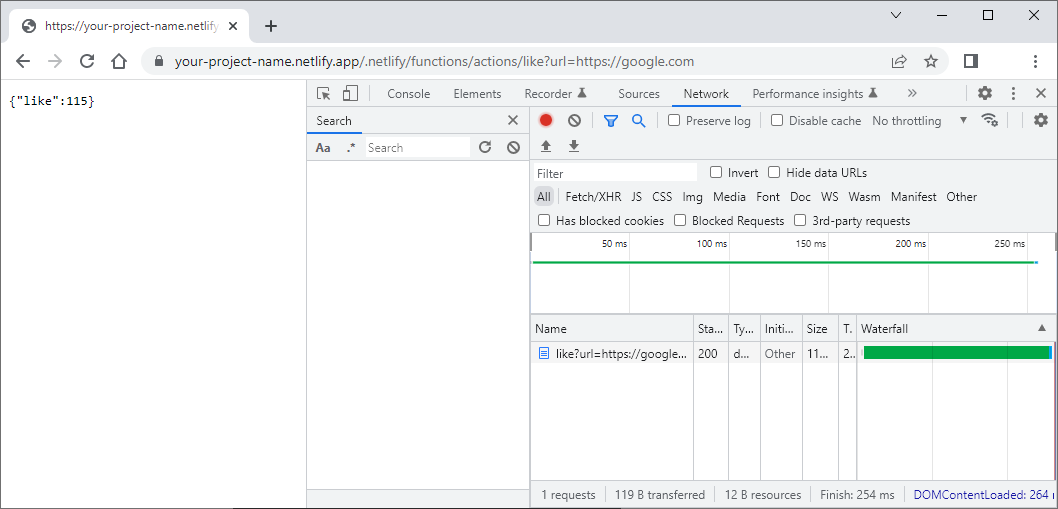Click the record network log button
Viewport: 1058px width, 509px height.
click(x=546, y=120)
